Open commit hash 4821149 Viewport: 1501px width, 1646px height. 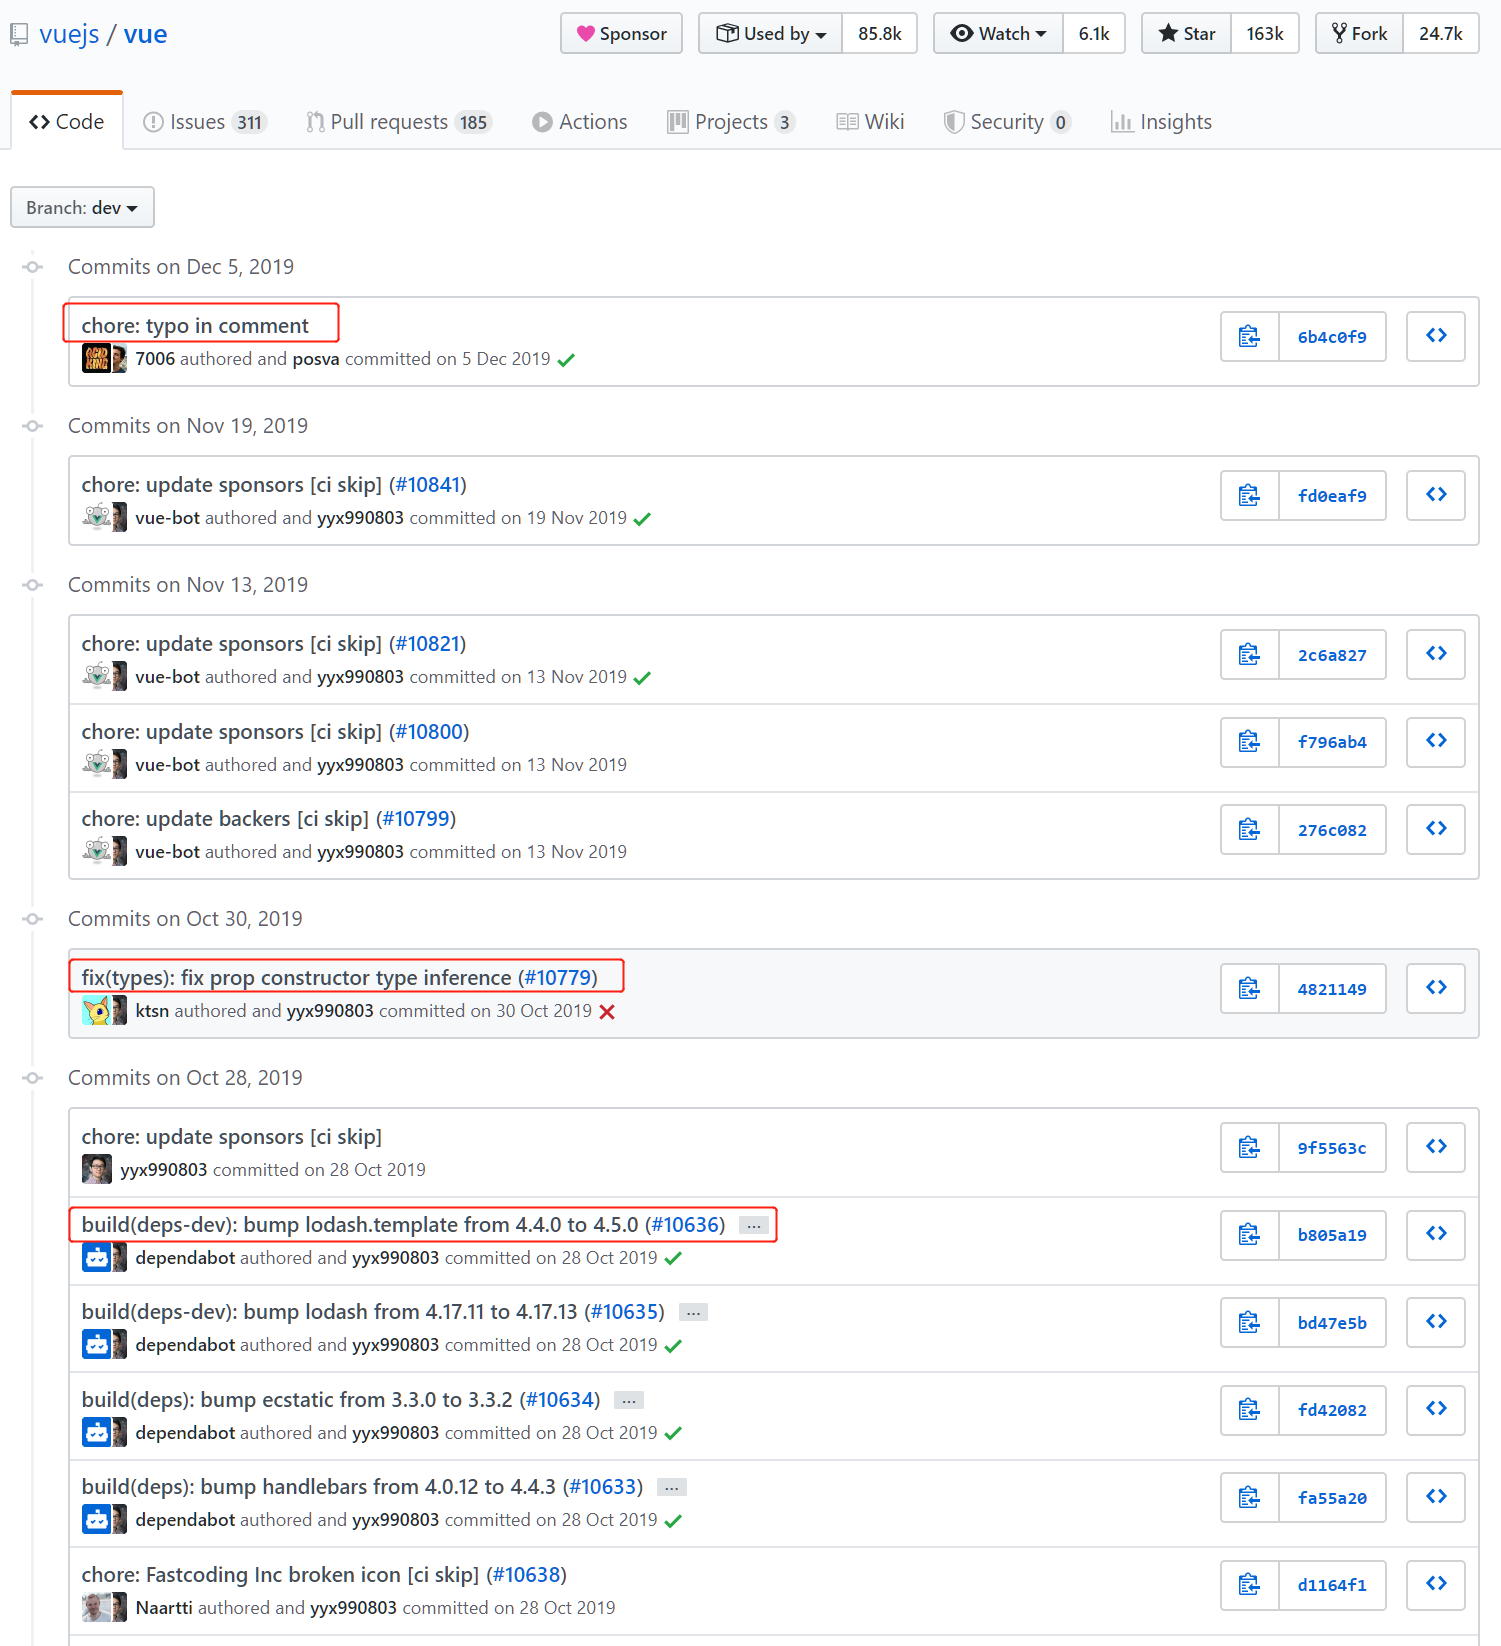coord(1332,989)
